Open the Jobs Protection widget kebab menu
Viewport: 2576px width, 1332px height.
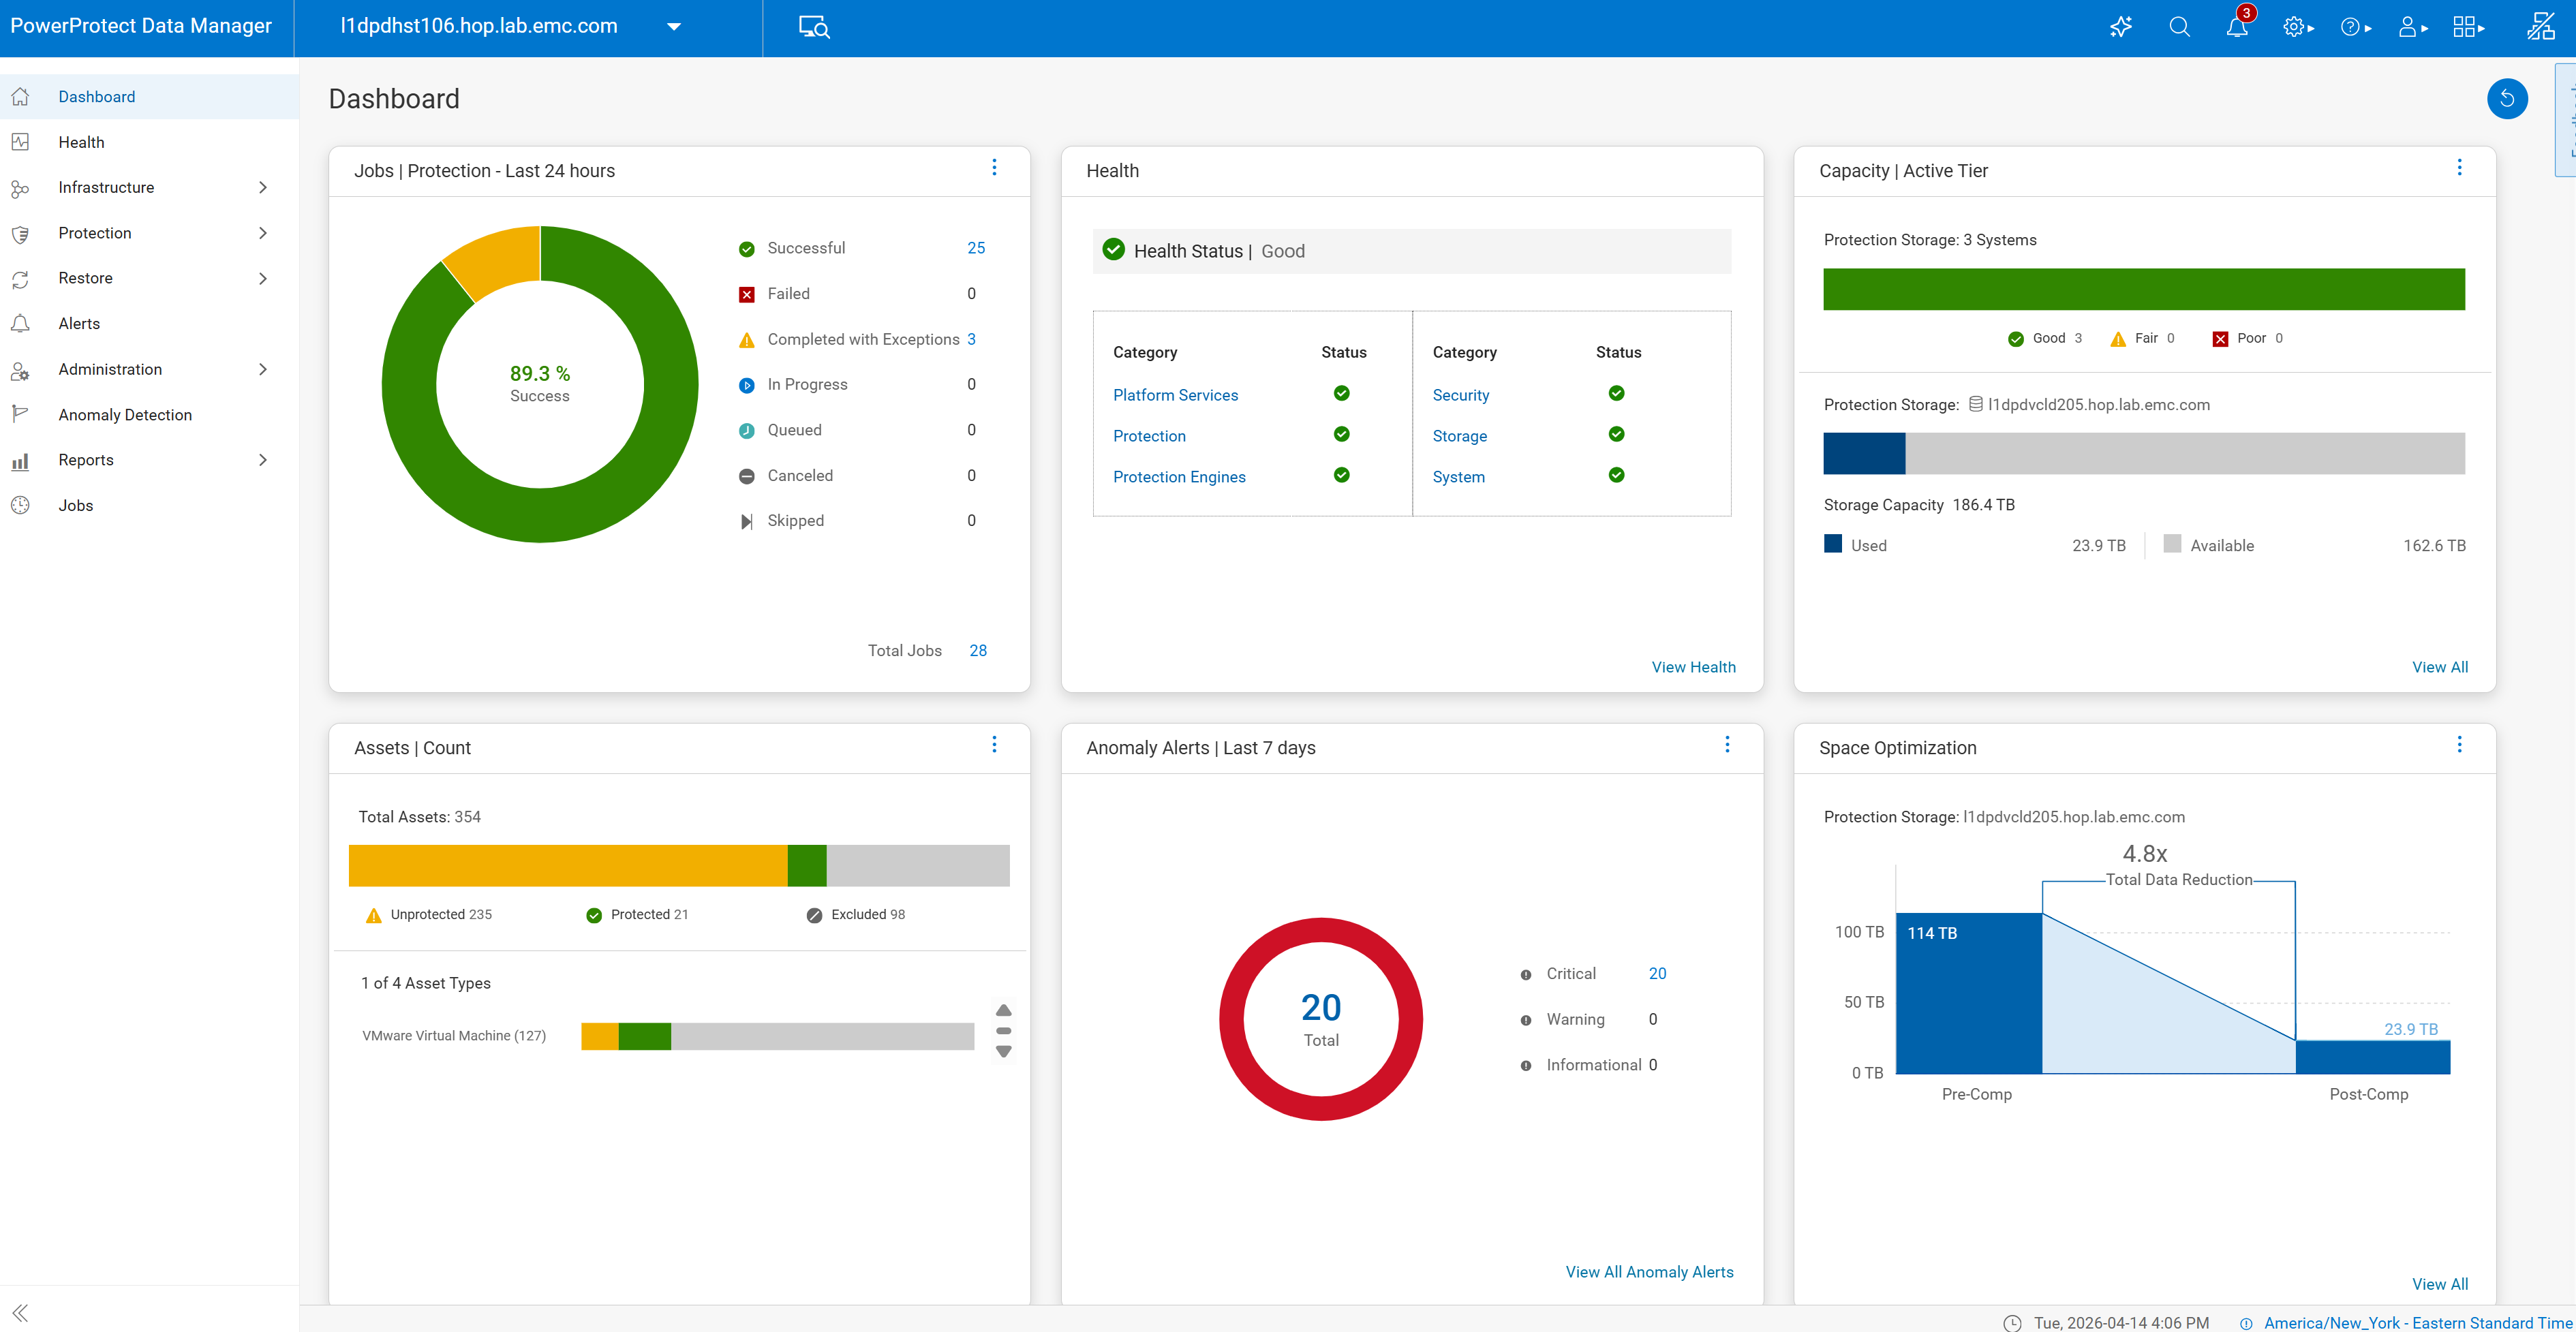click(994, 168)
